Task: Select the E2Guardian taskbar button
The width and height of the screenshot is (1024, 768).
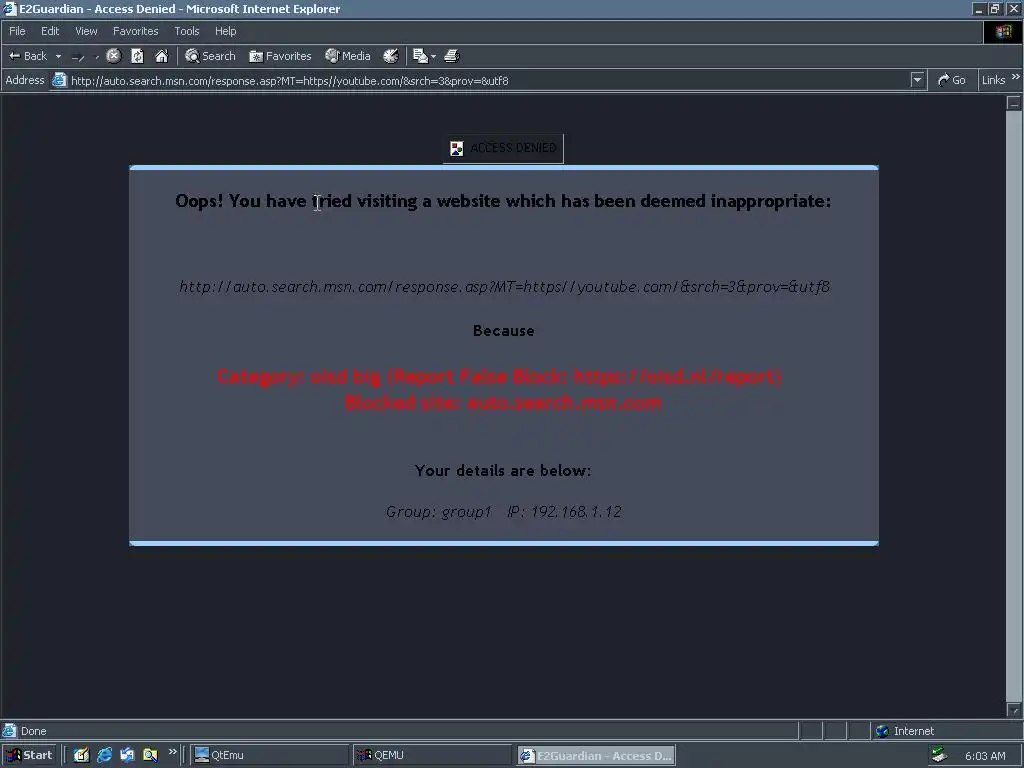Action: point(596,756)
